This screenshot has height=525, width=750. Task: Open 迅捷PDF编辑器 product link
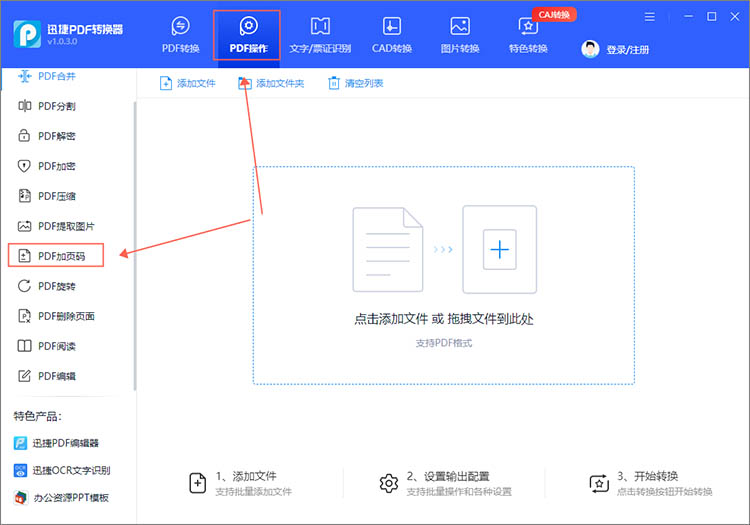[56, 443]
